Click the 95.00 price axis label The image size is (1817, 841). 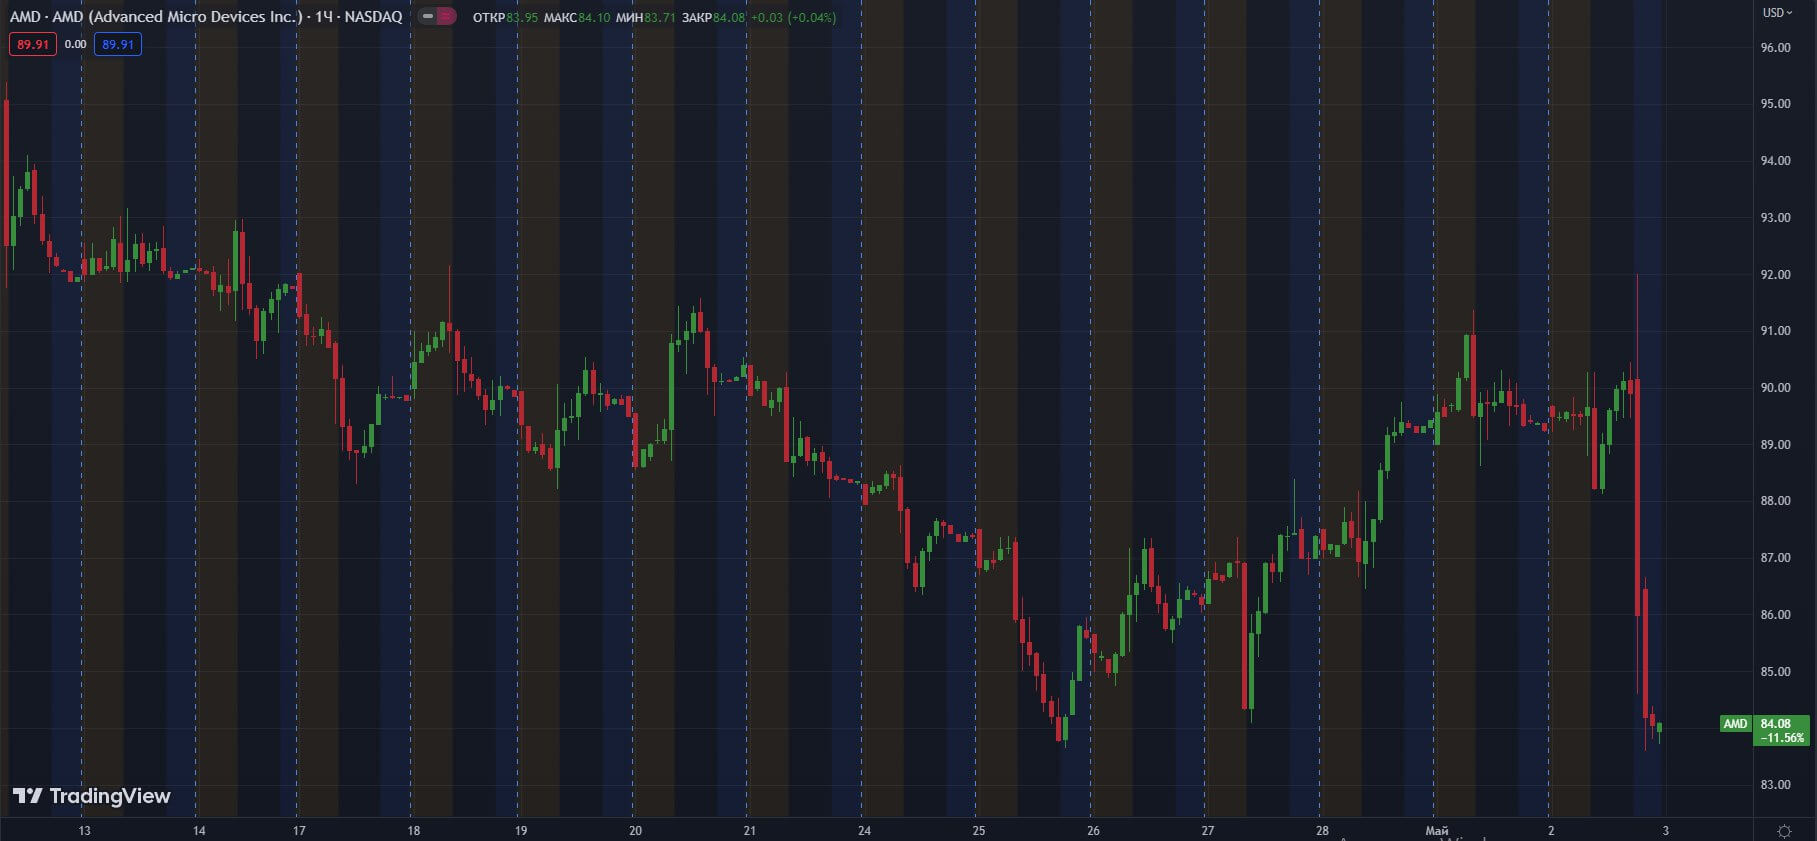[1775, 104]
